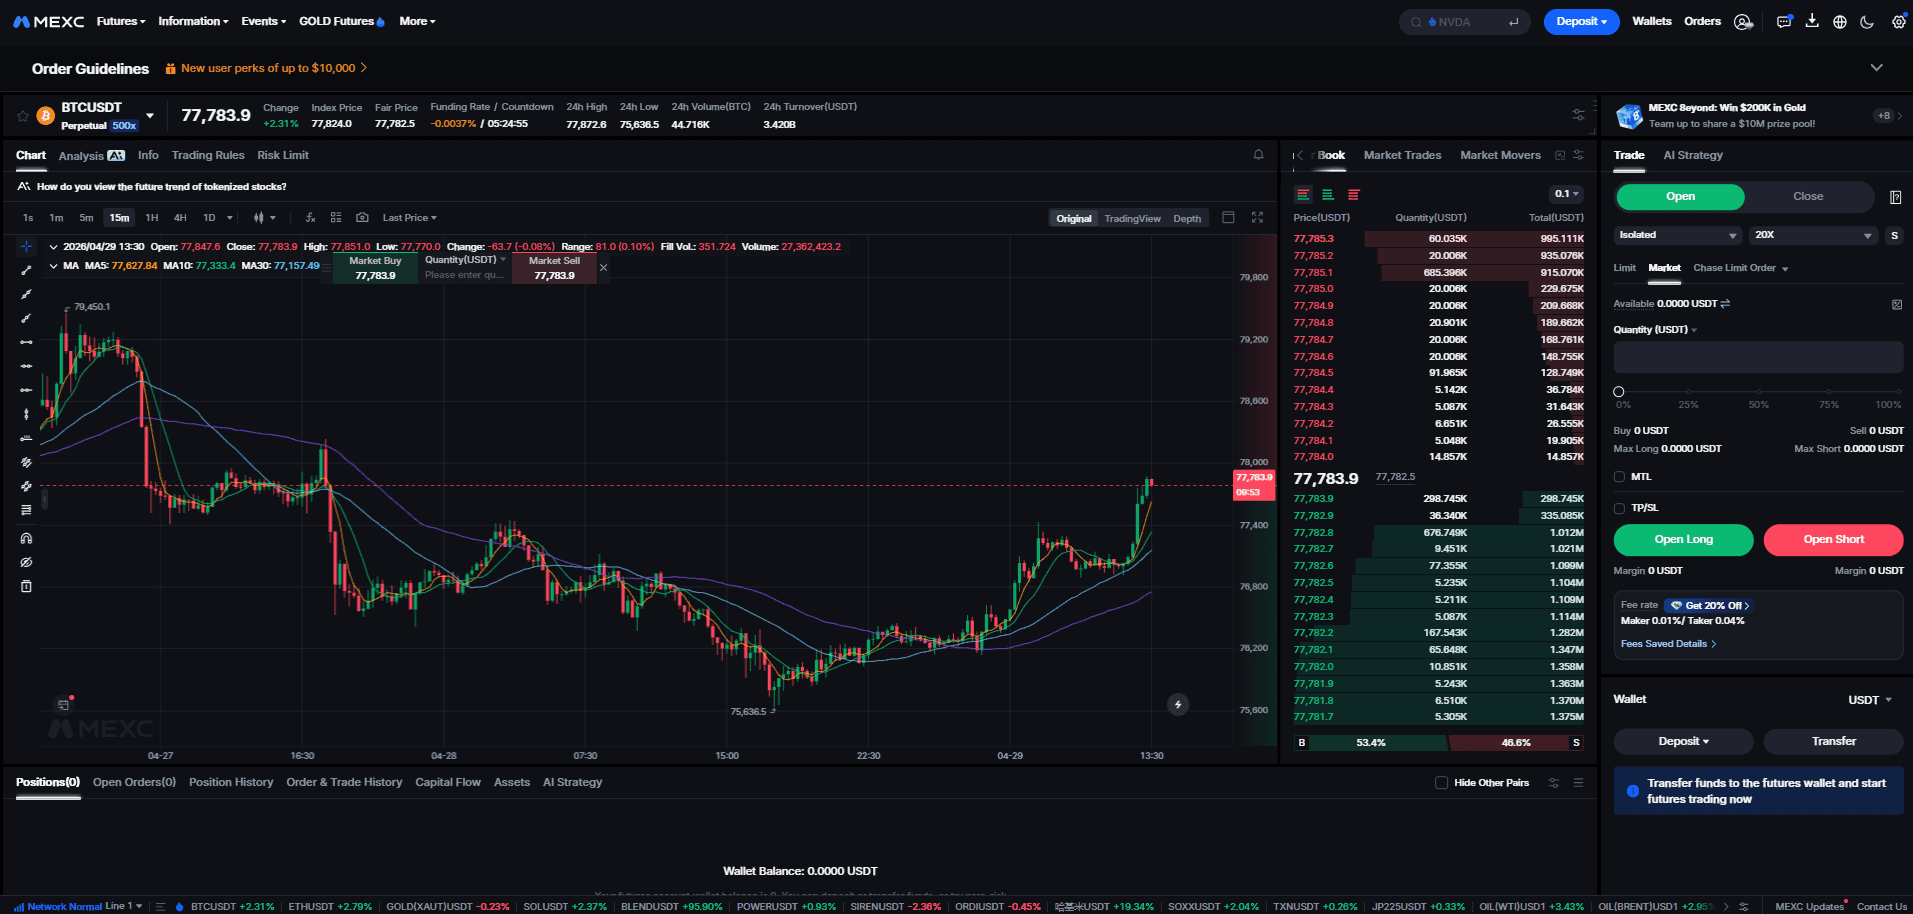Open order book settings sliders icon
1913x914 pixels.
(x=1578, y=155)
